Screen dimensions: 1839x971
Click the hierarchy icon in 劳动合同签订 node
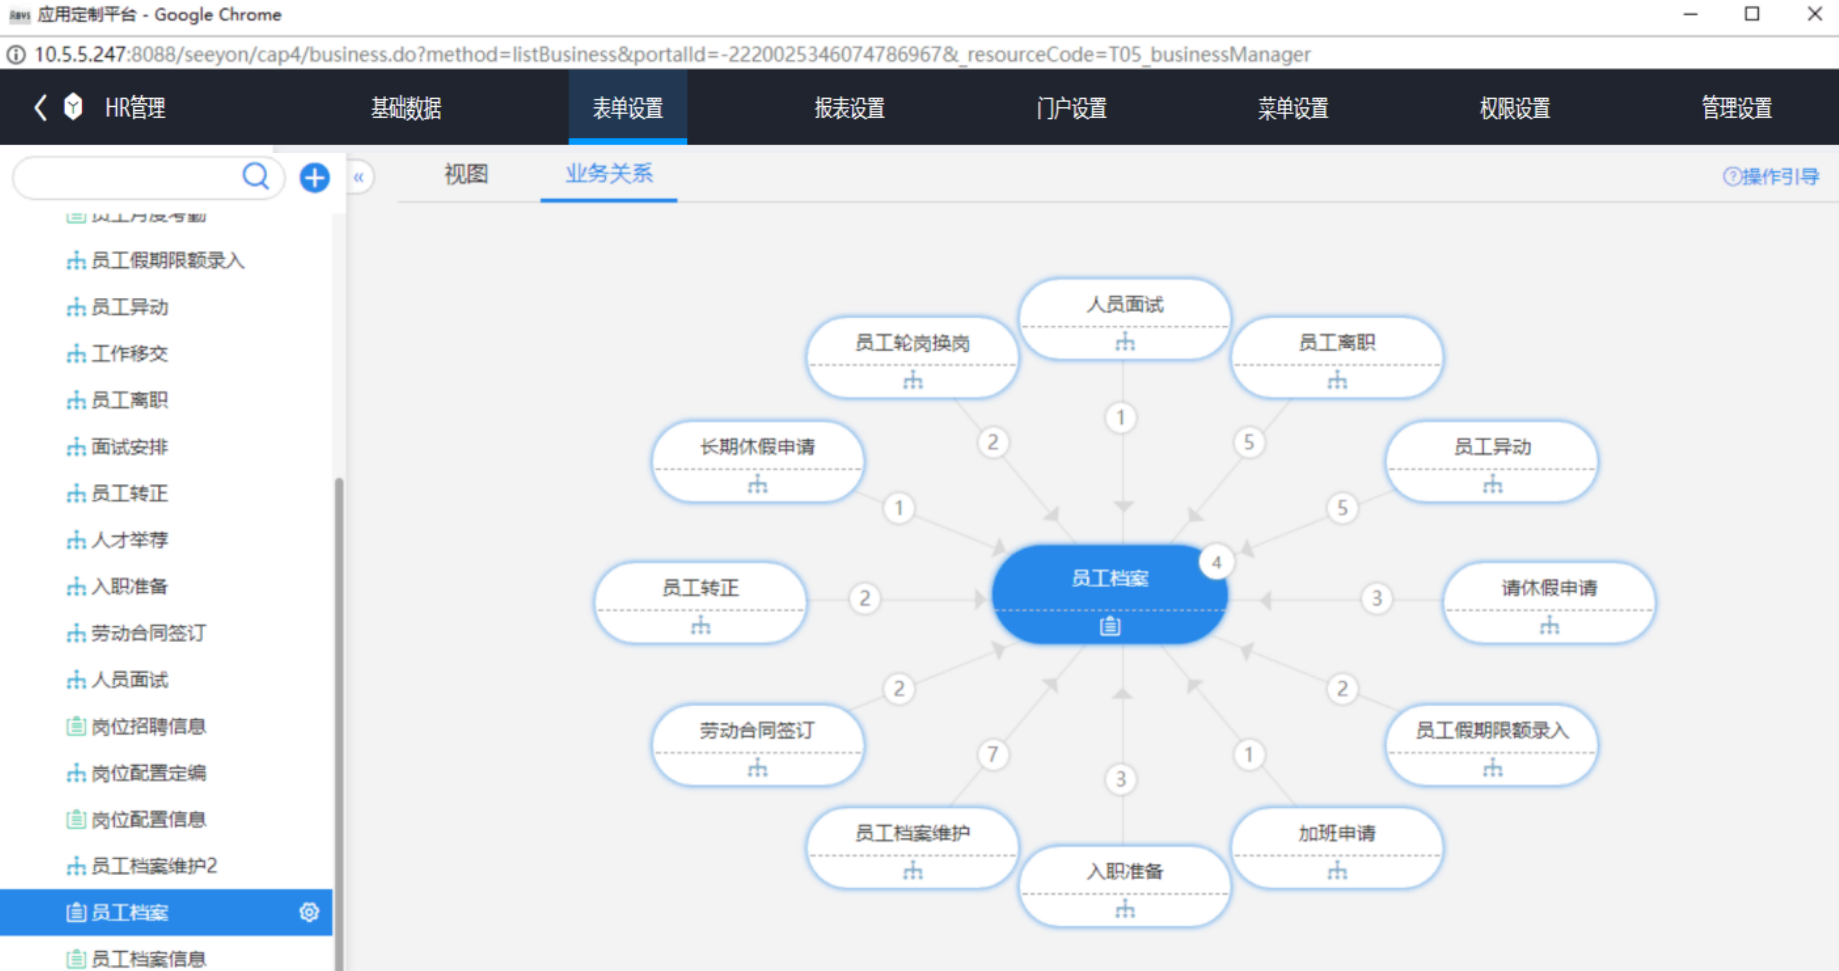pyautogui.click(x=758, y=768)
